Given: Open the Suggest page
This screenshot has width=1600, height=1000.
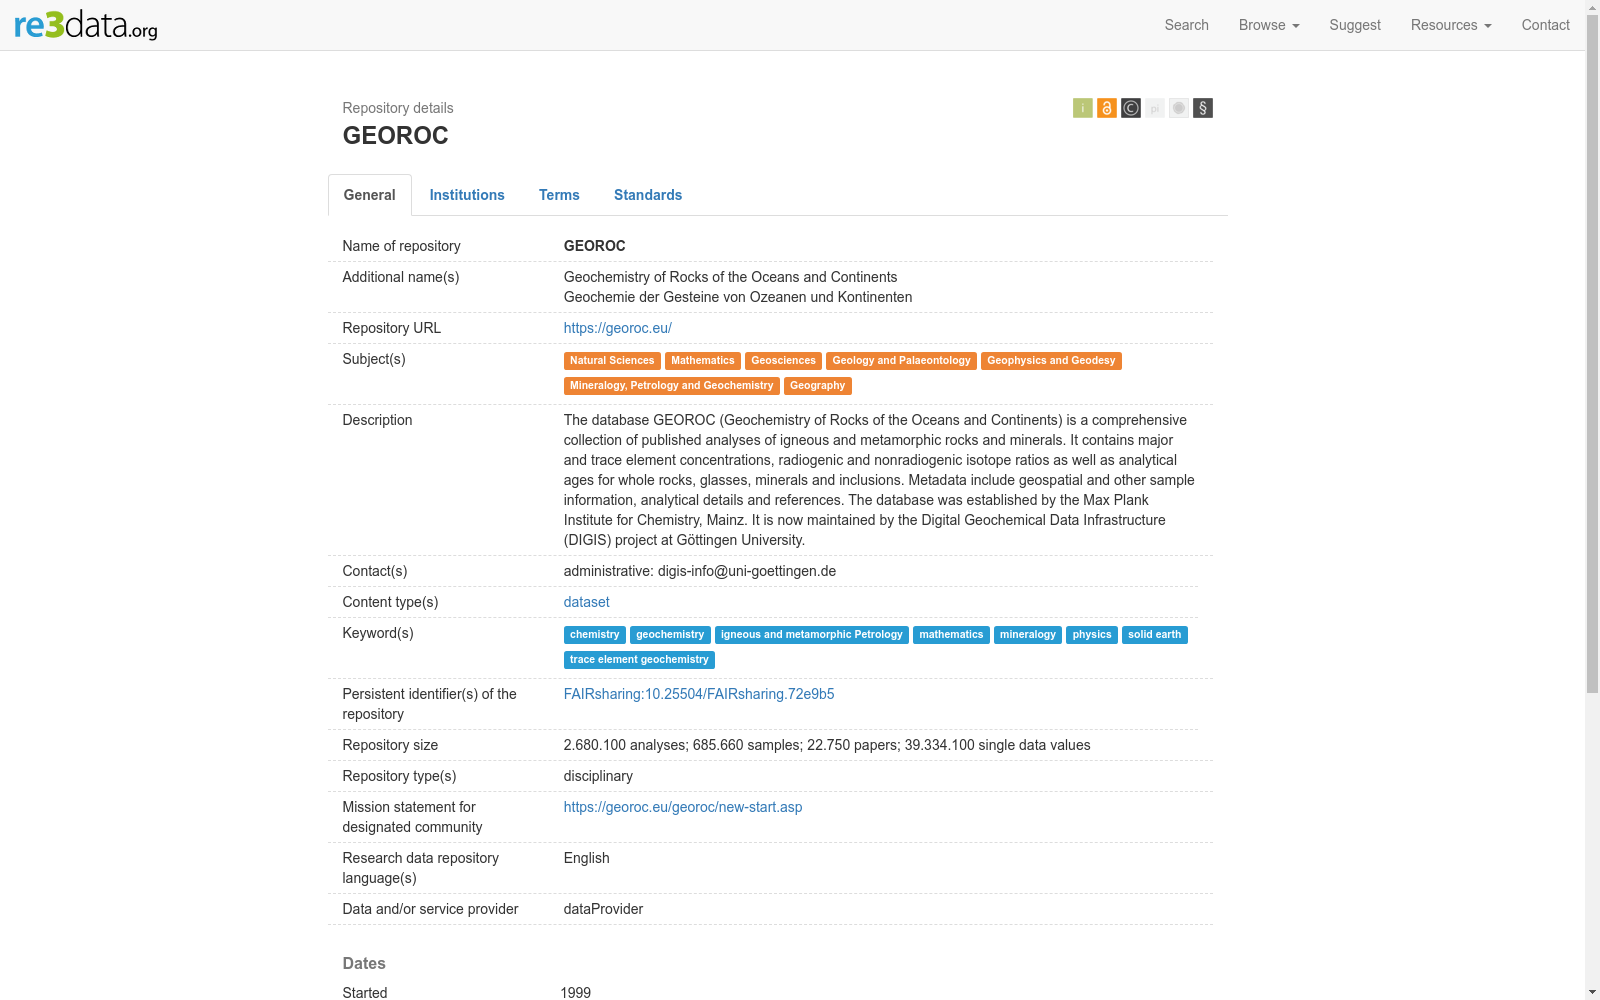Looking at the screenshot, I should pyautogui.click(x=1355, y=25).
